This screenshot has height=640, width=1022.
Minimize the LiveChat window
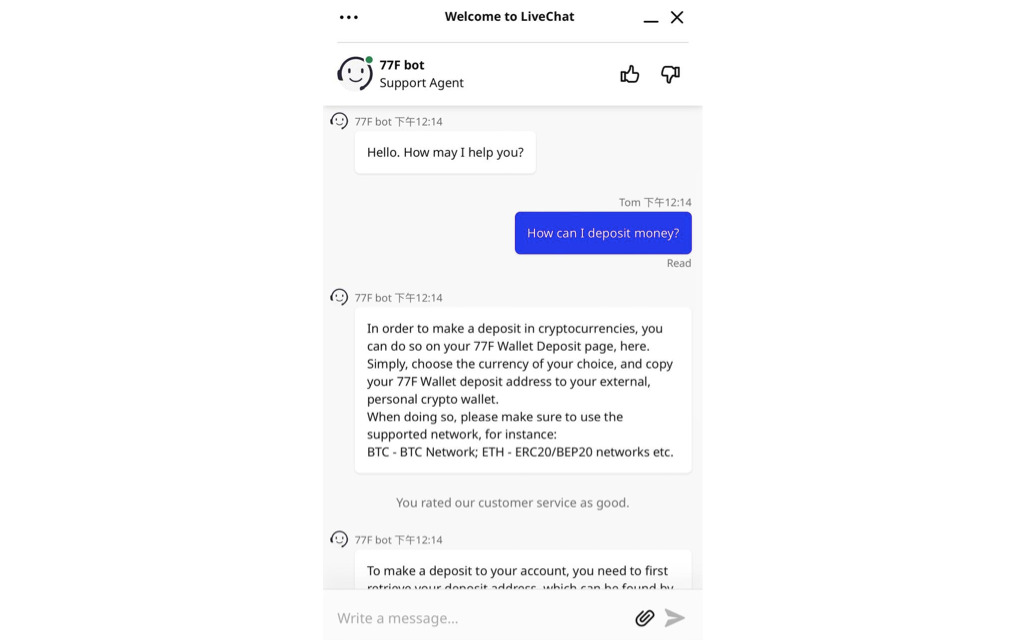(x=651, y=18)
